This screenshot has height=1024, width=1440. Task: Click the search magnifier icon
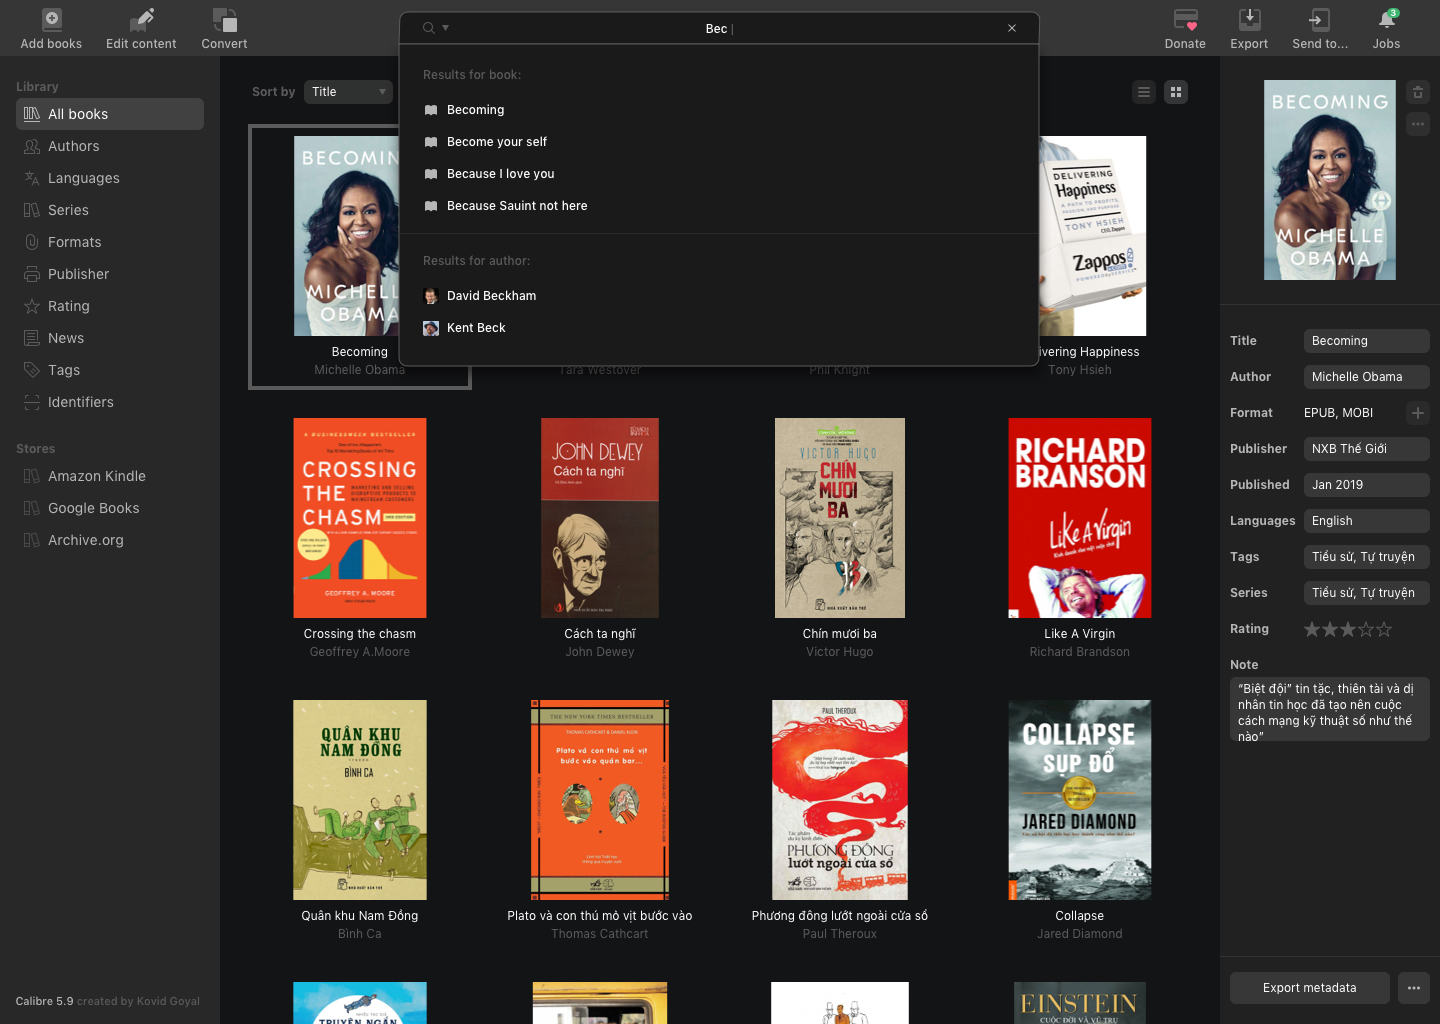click(x=429, y=28)
